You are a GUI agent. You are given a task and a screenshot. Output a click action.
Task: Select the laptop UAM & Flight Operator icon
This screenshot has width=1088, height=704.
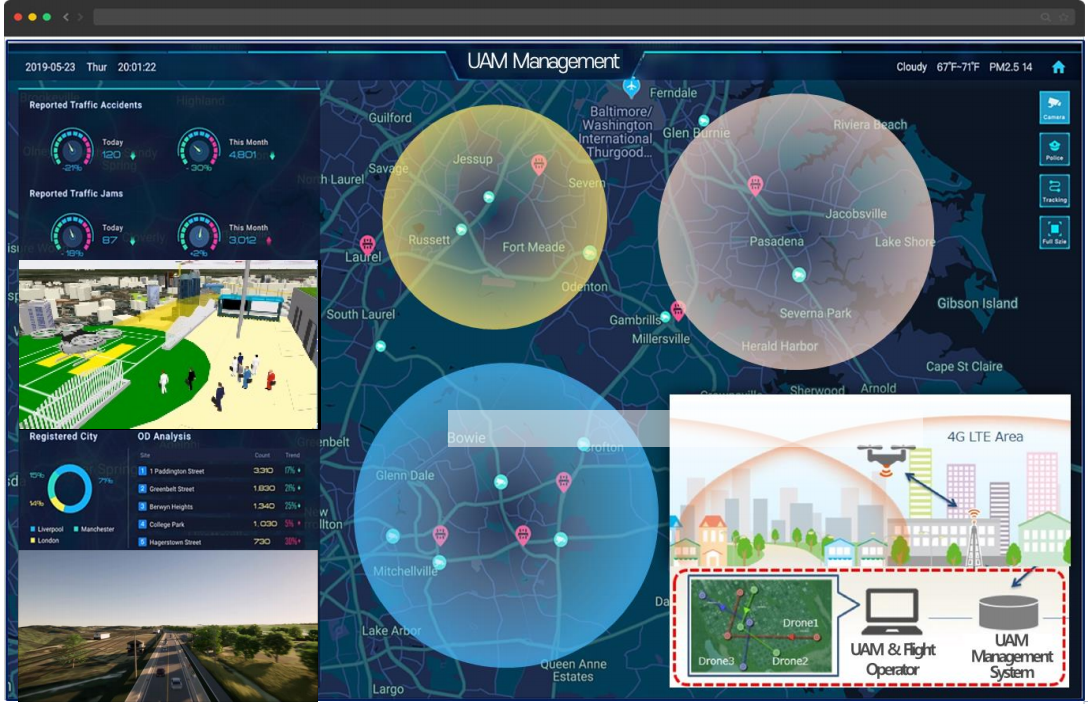892,610
